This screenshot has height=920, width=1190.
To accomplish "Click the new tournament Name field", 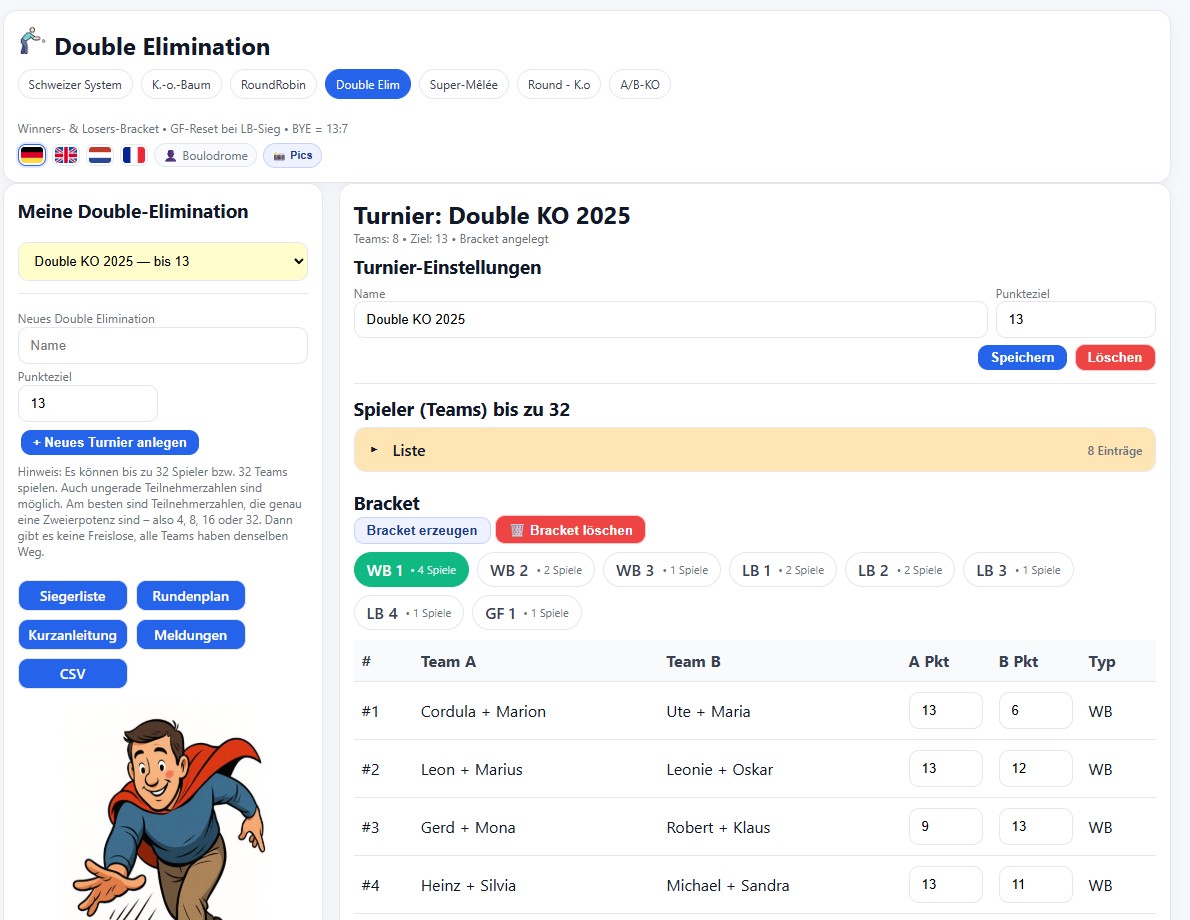I will [x=163, y=346].
